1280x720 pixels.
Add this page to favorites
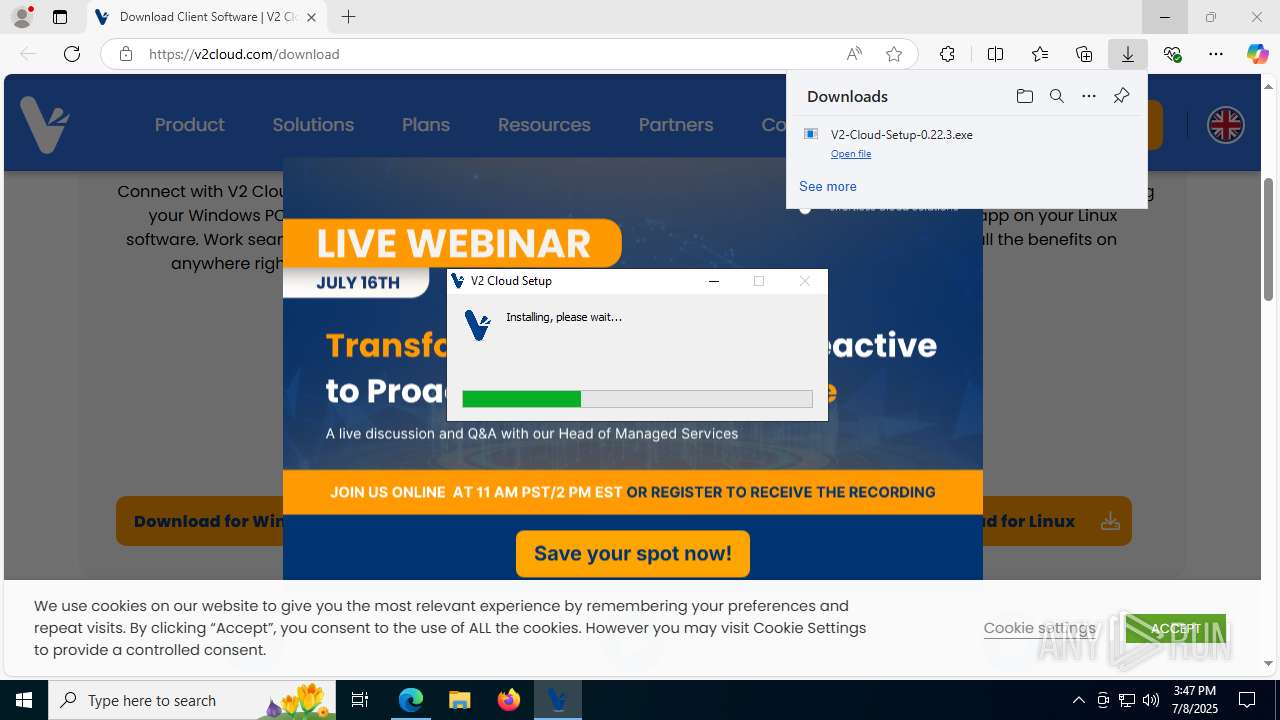(x=894, y=54)
